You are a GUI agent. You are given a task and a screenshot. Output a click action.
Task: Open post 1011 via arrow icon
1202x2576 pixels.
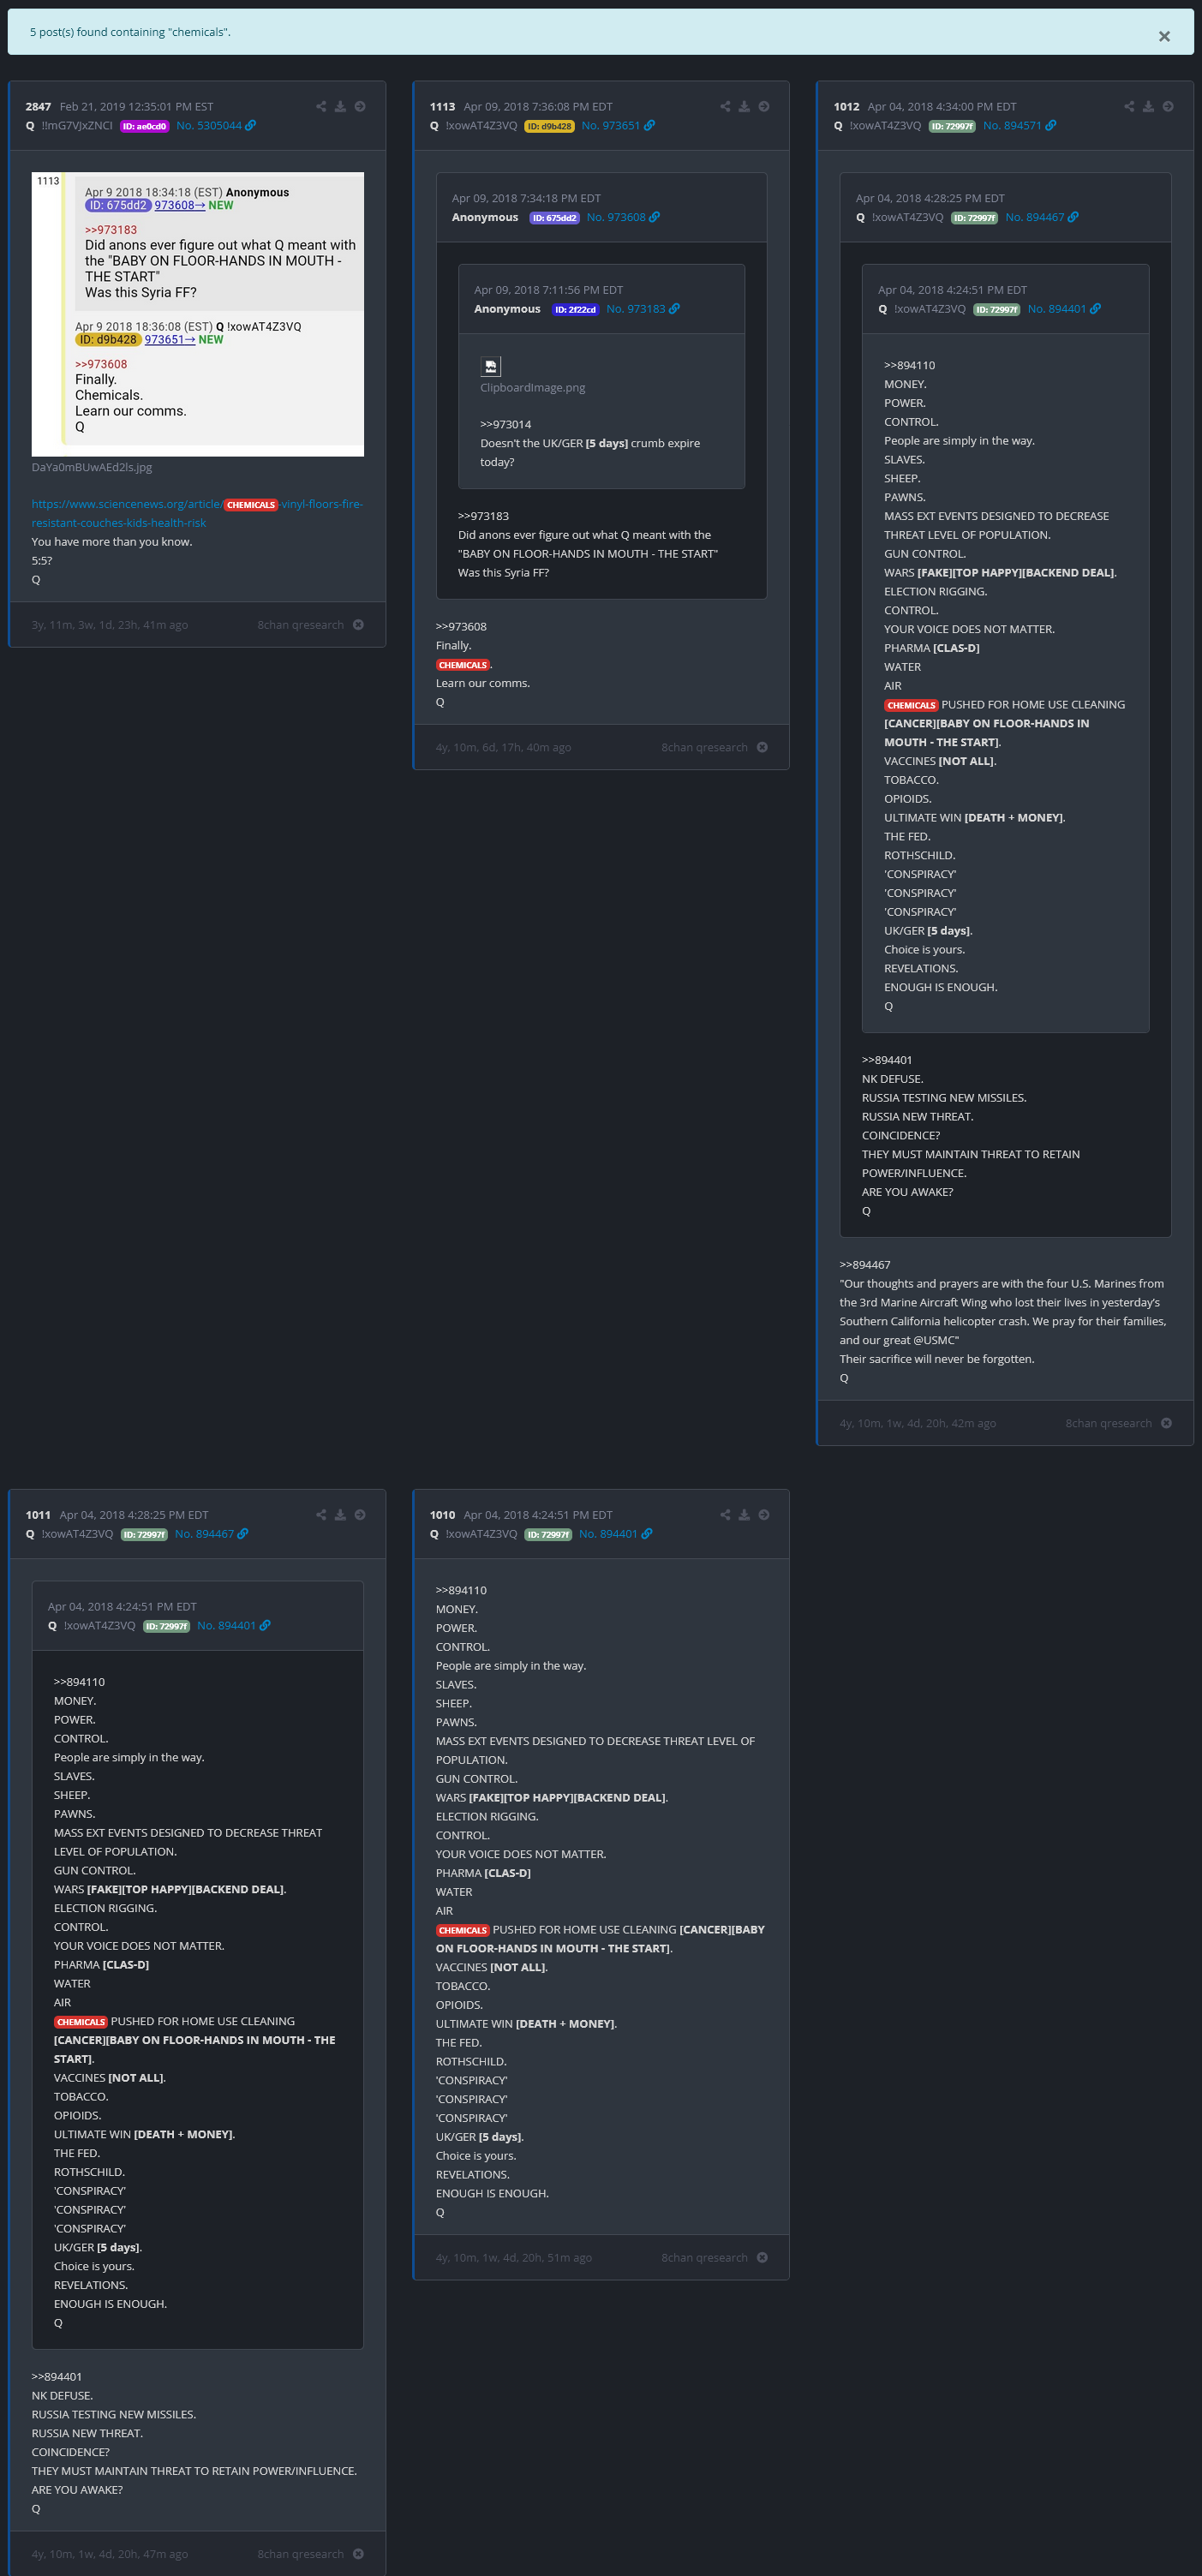point(360,1514)
